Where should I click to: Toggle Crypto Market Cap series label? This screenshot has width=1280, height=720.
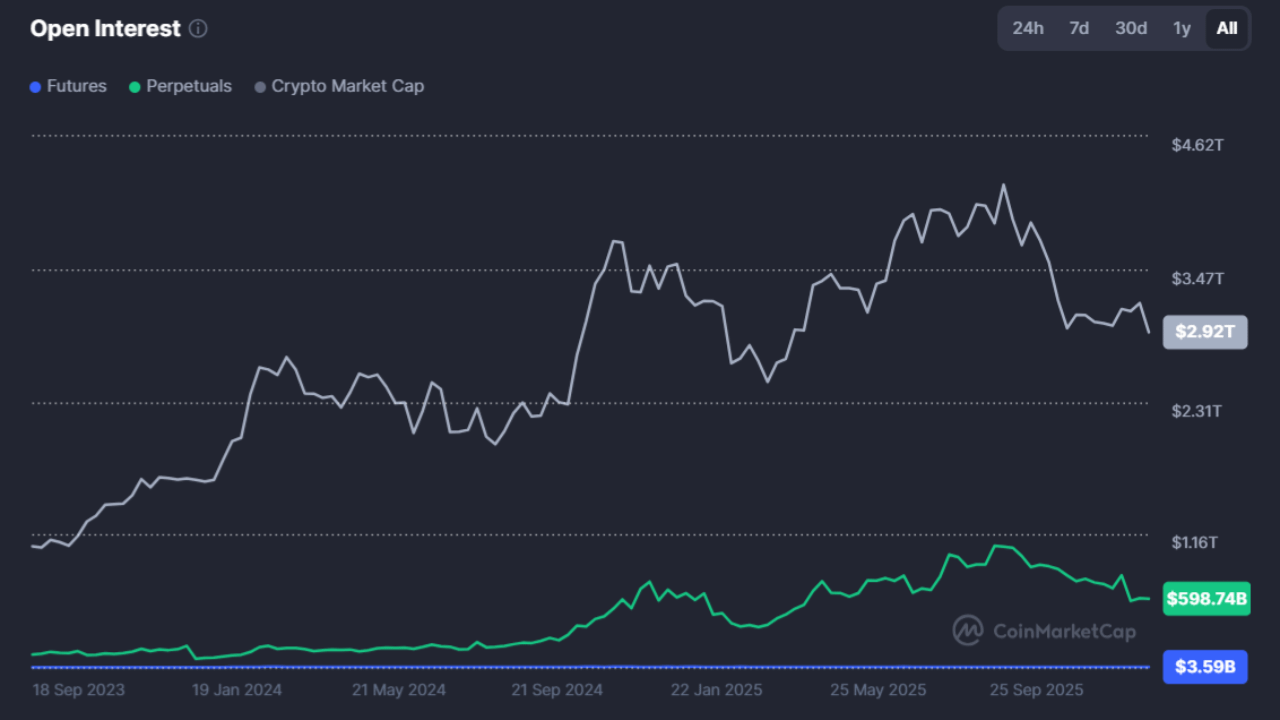coord(347,87)
